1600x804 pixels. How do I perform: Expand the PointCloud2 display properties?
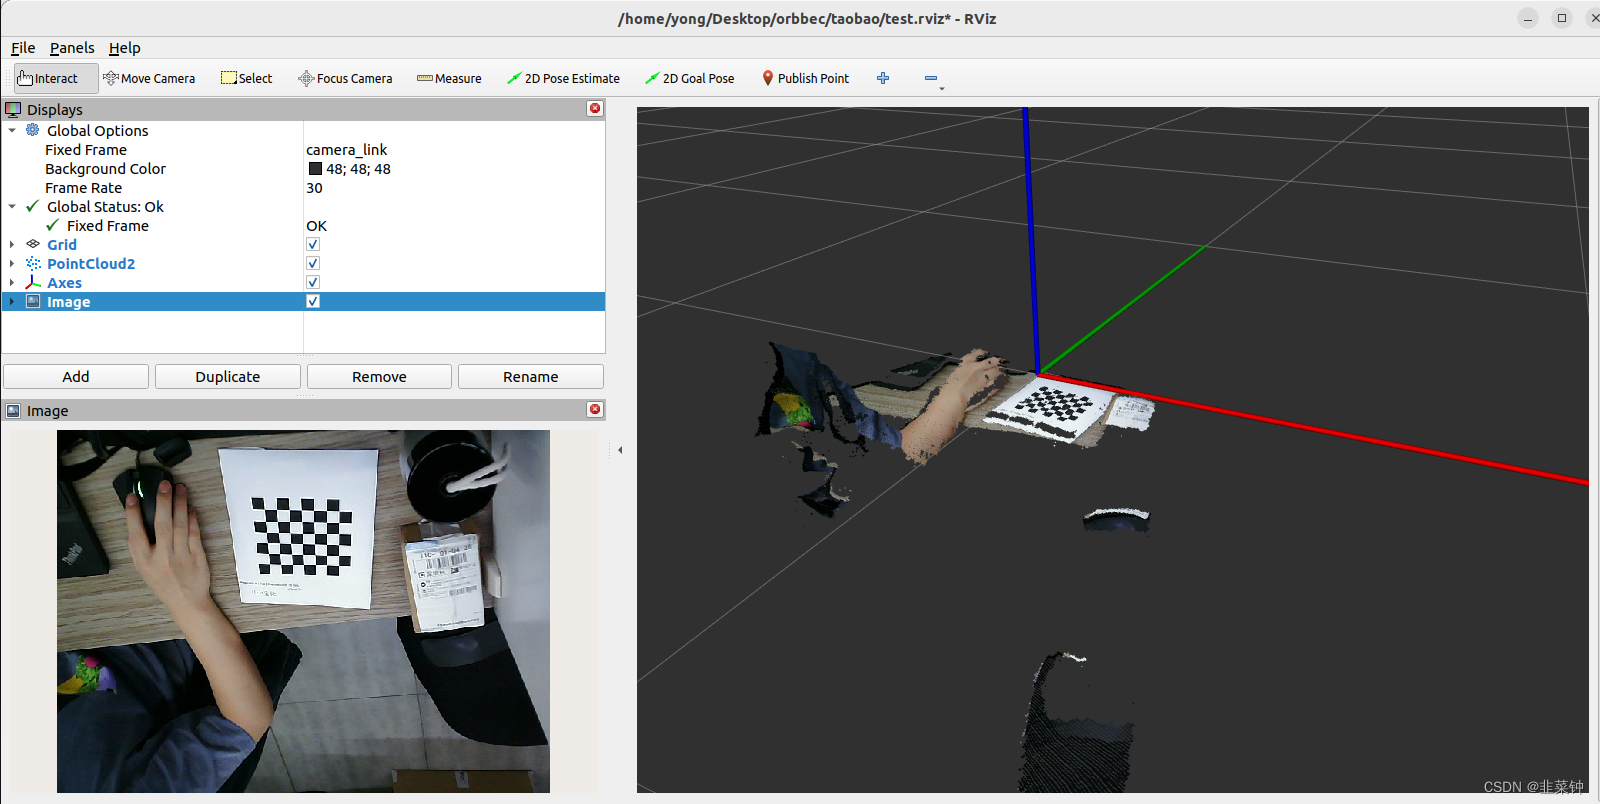pos(12,263)
